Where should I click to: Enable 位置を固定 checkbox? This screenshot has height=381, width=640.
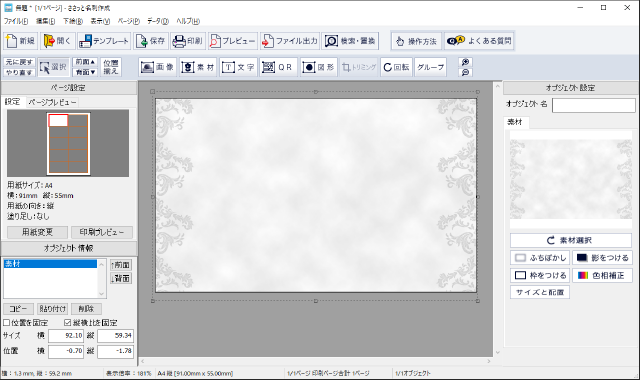click(7, 323)
